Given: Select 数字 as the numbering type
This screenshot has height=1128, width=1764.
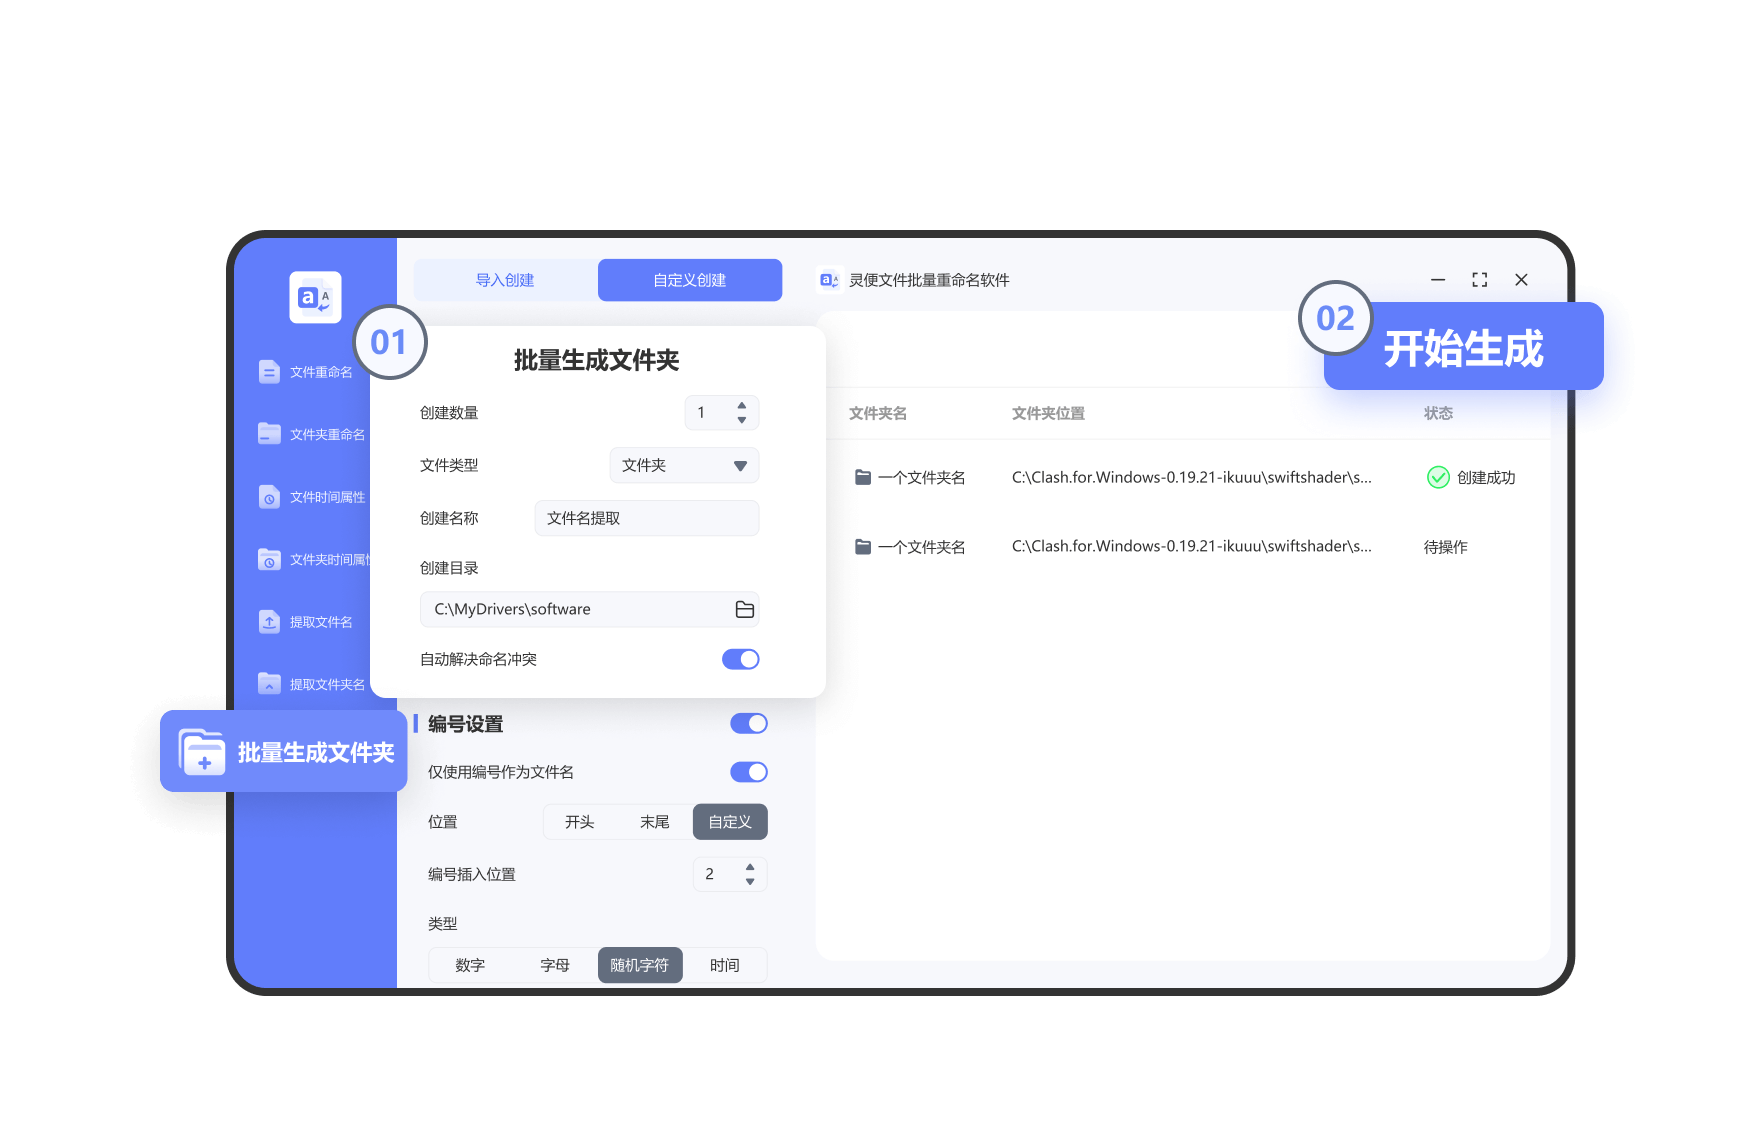Looking at the screenshot, I should tap(470, 964).
